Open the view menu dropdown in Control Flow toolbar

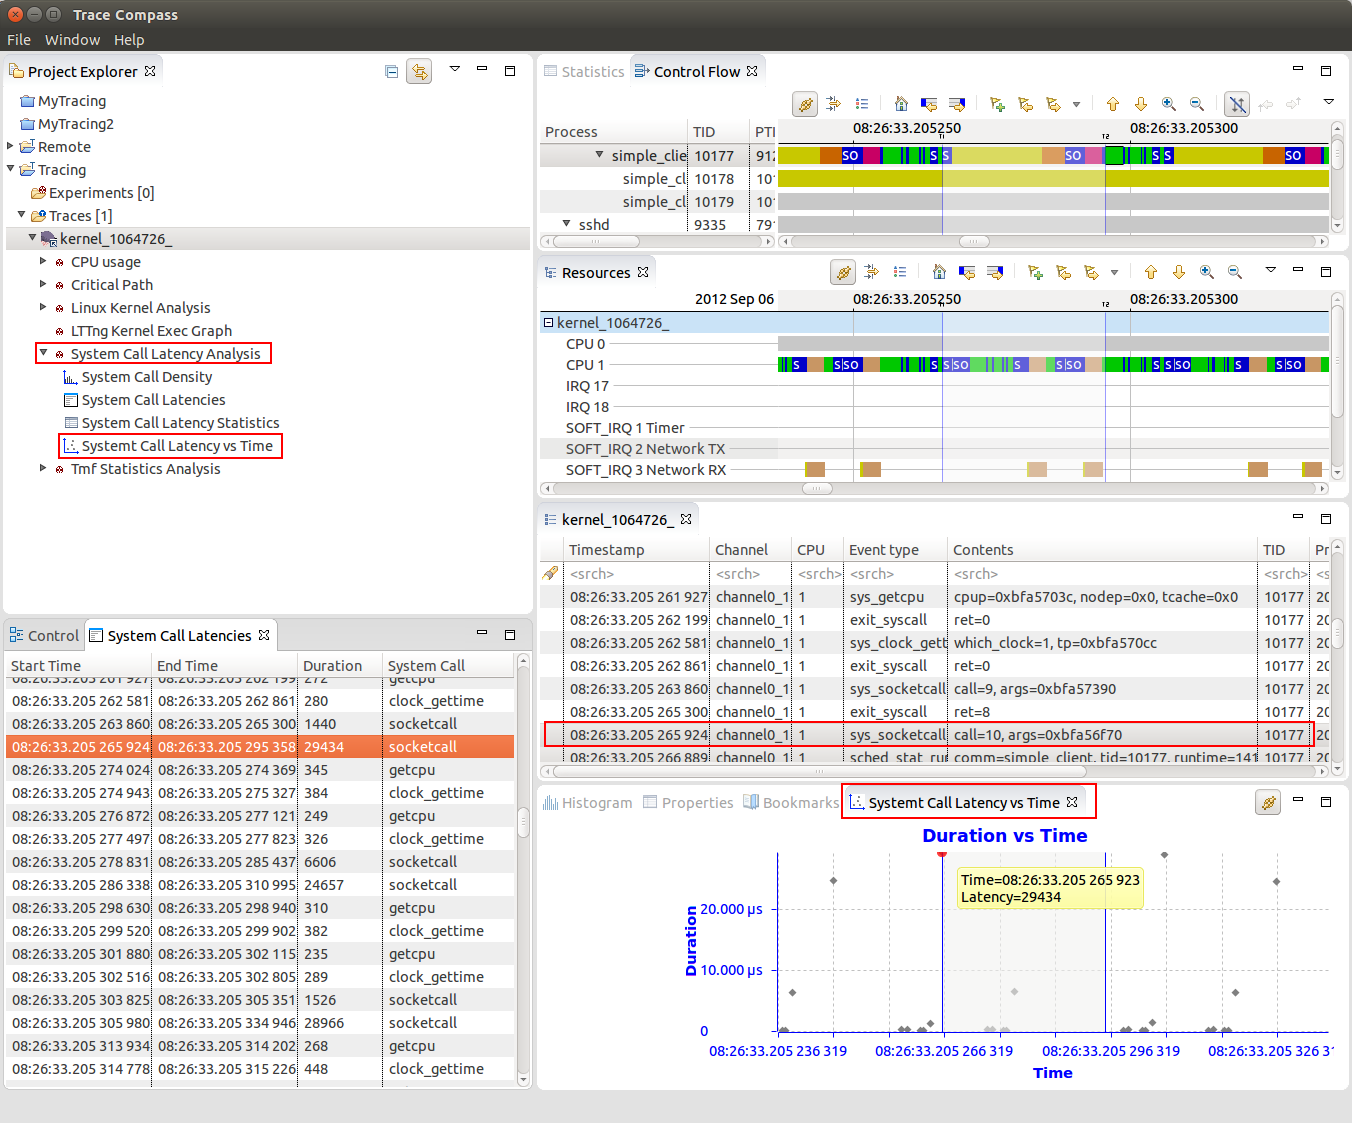1328,103
